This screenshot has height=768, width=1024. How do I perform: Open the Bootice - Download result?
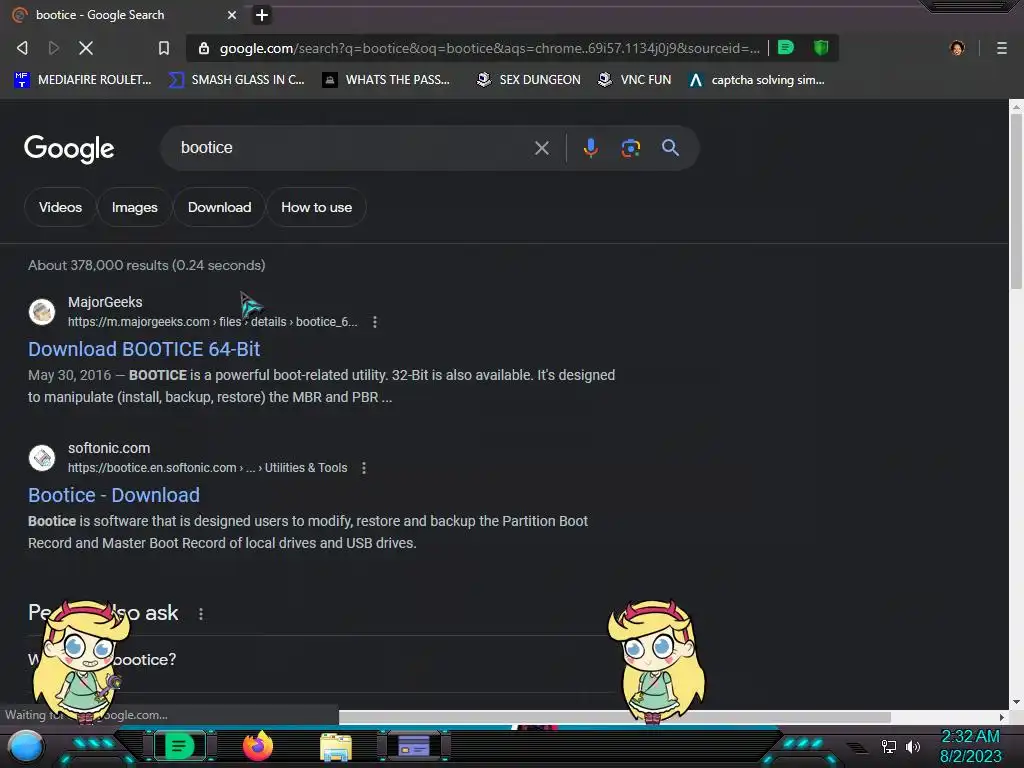coord(114,495)
